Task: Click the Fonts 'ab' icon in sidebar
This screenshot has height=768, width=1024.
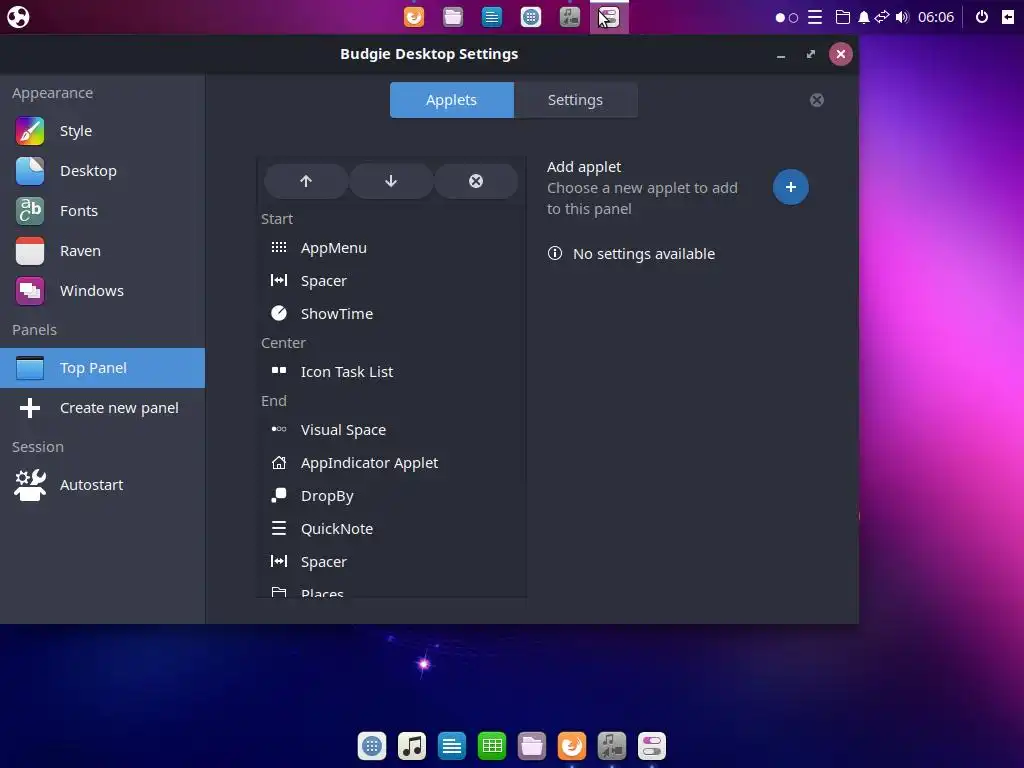Action: (x=30, y=211)
